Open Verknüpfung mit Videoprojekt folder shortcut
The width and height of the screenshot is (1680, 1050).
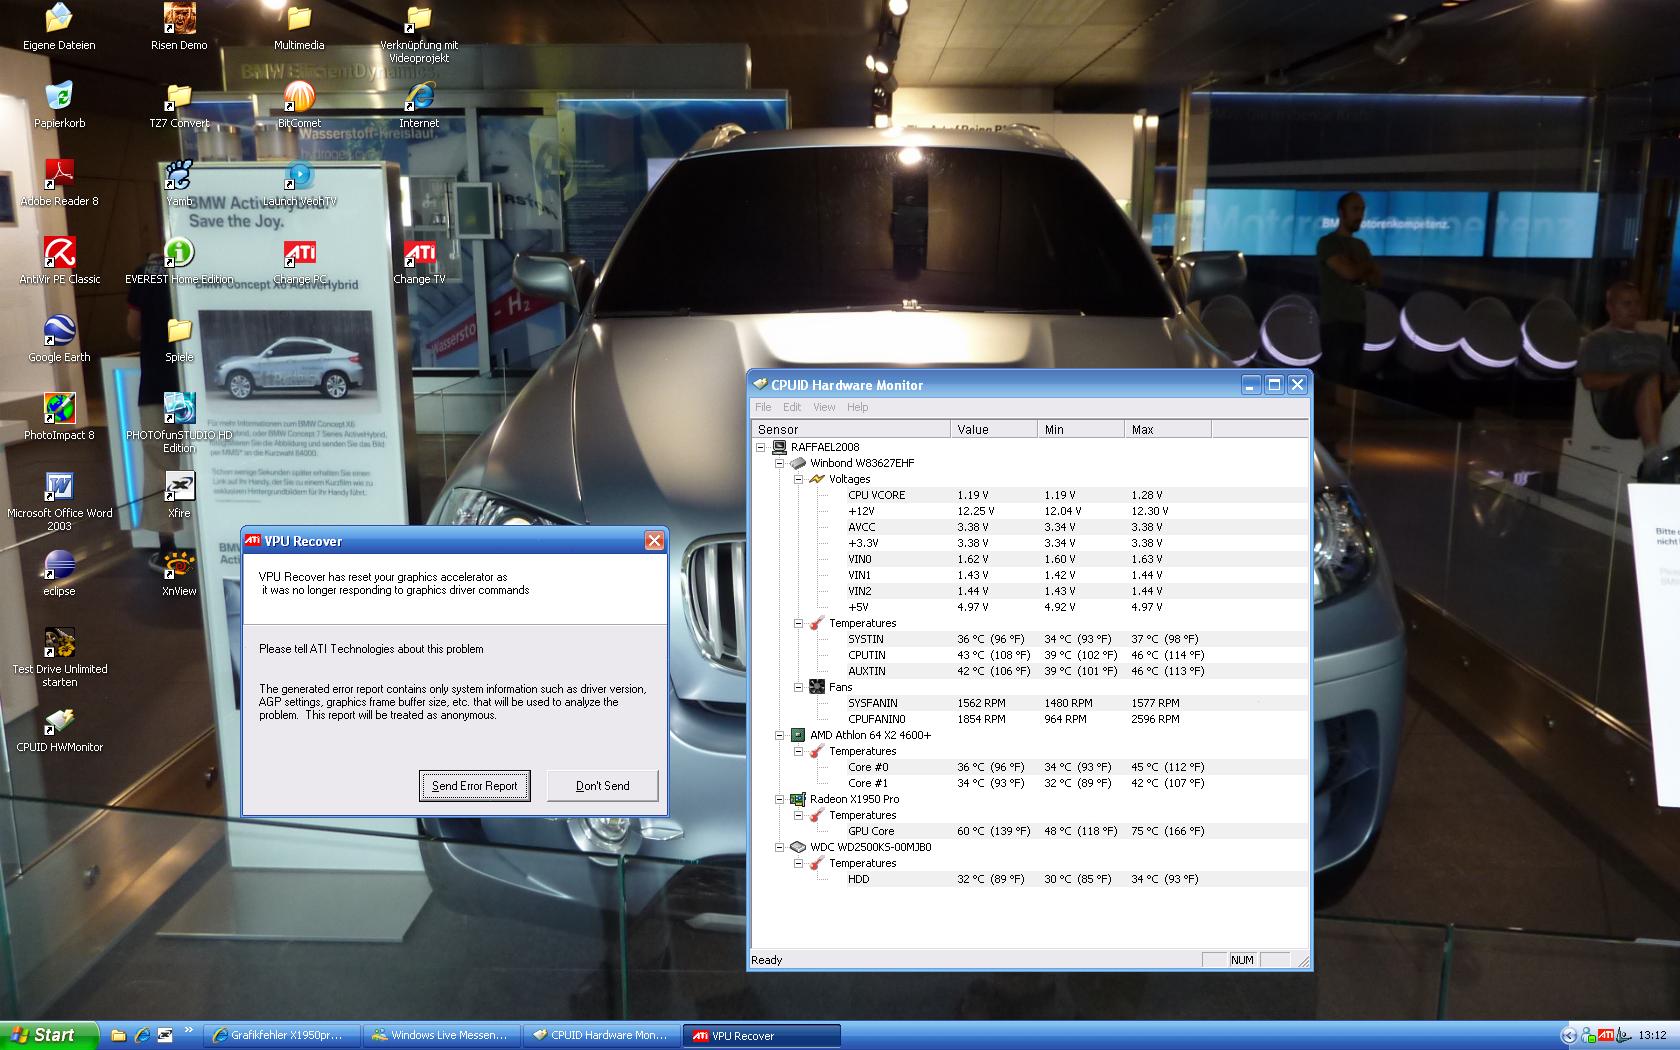tap(419, 33)
